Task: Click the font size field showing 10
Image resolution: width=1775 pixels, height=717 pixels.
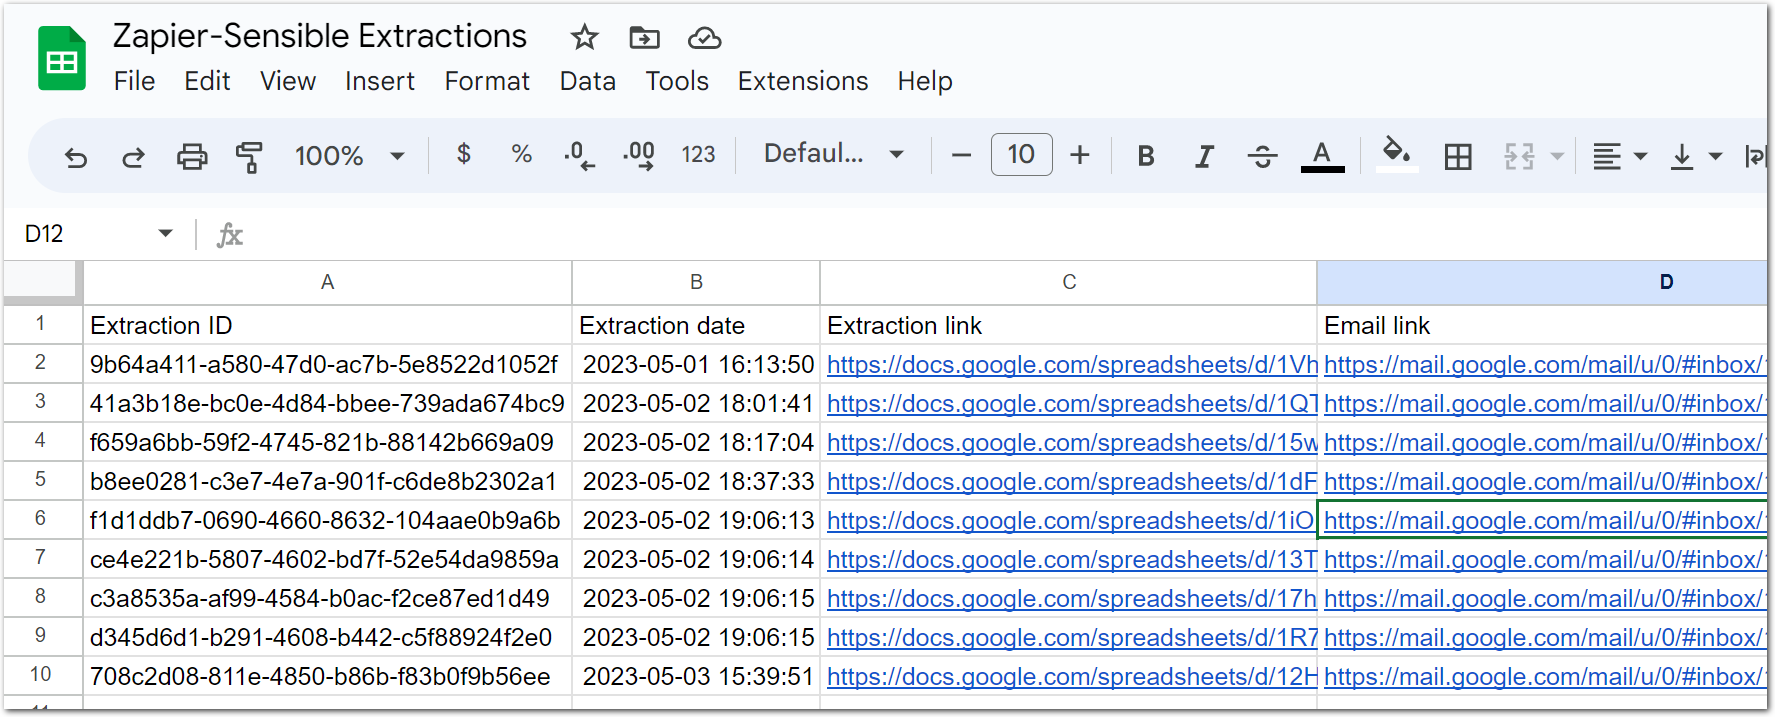Action: [1021, 154]
